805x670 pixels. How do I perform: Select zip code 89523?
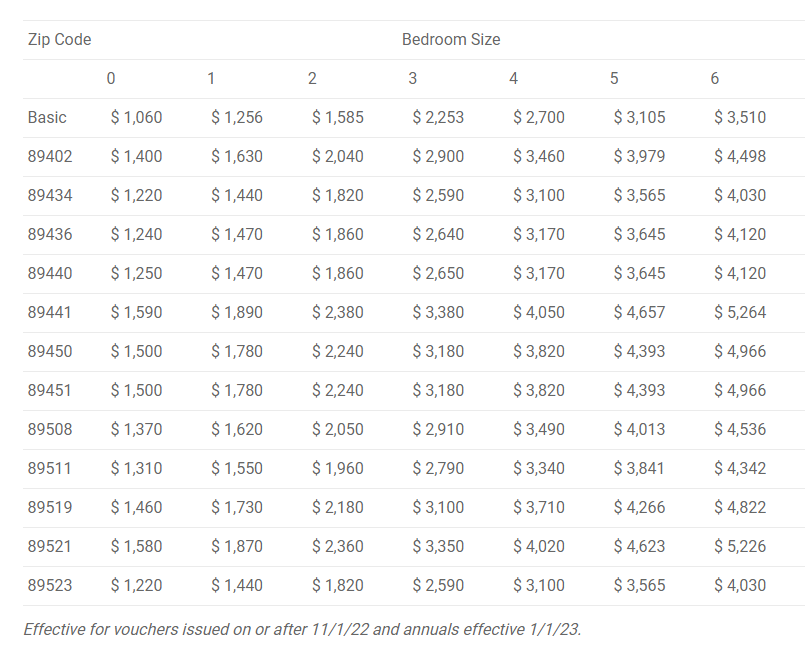(50, 586)
